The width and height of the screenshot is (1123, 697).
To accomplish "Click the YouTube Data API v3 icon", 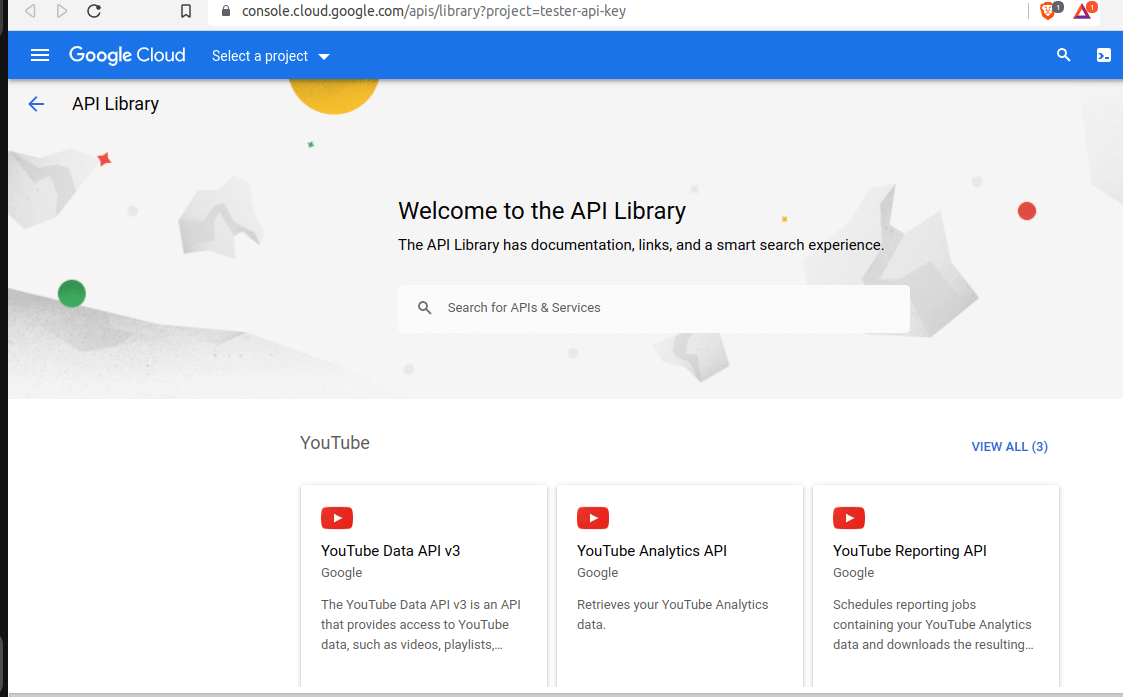I will pyautogui.click(x=337, y=518).
